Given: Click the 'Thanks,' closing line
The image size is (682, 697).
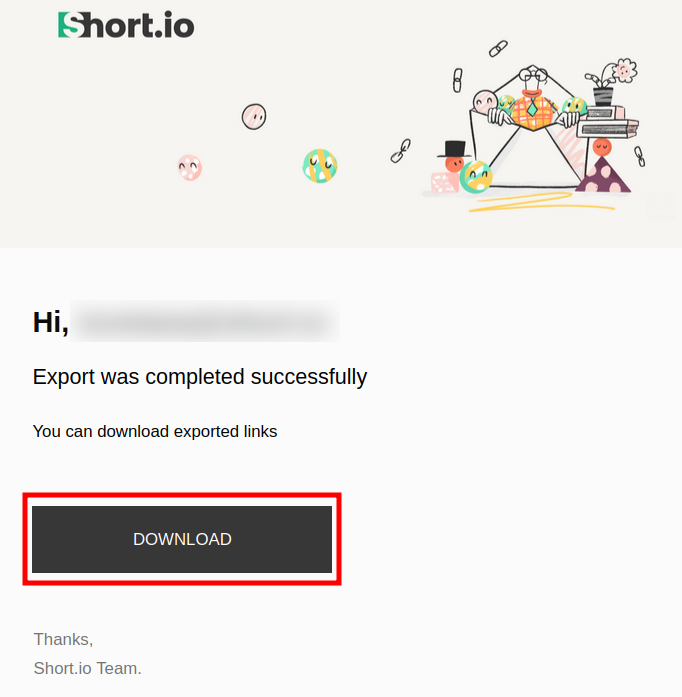Looking at the screenshot, I should coord(63,639).
